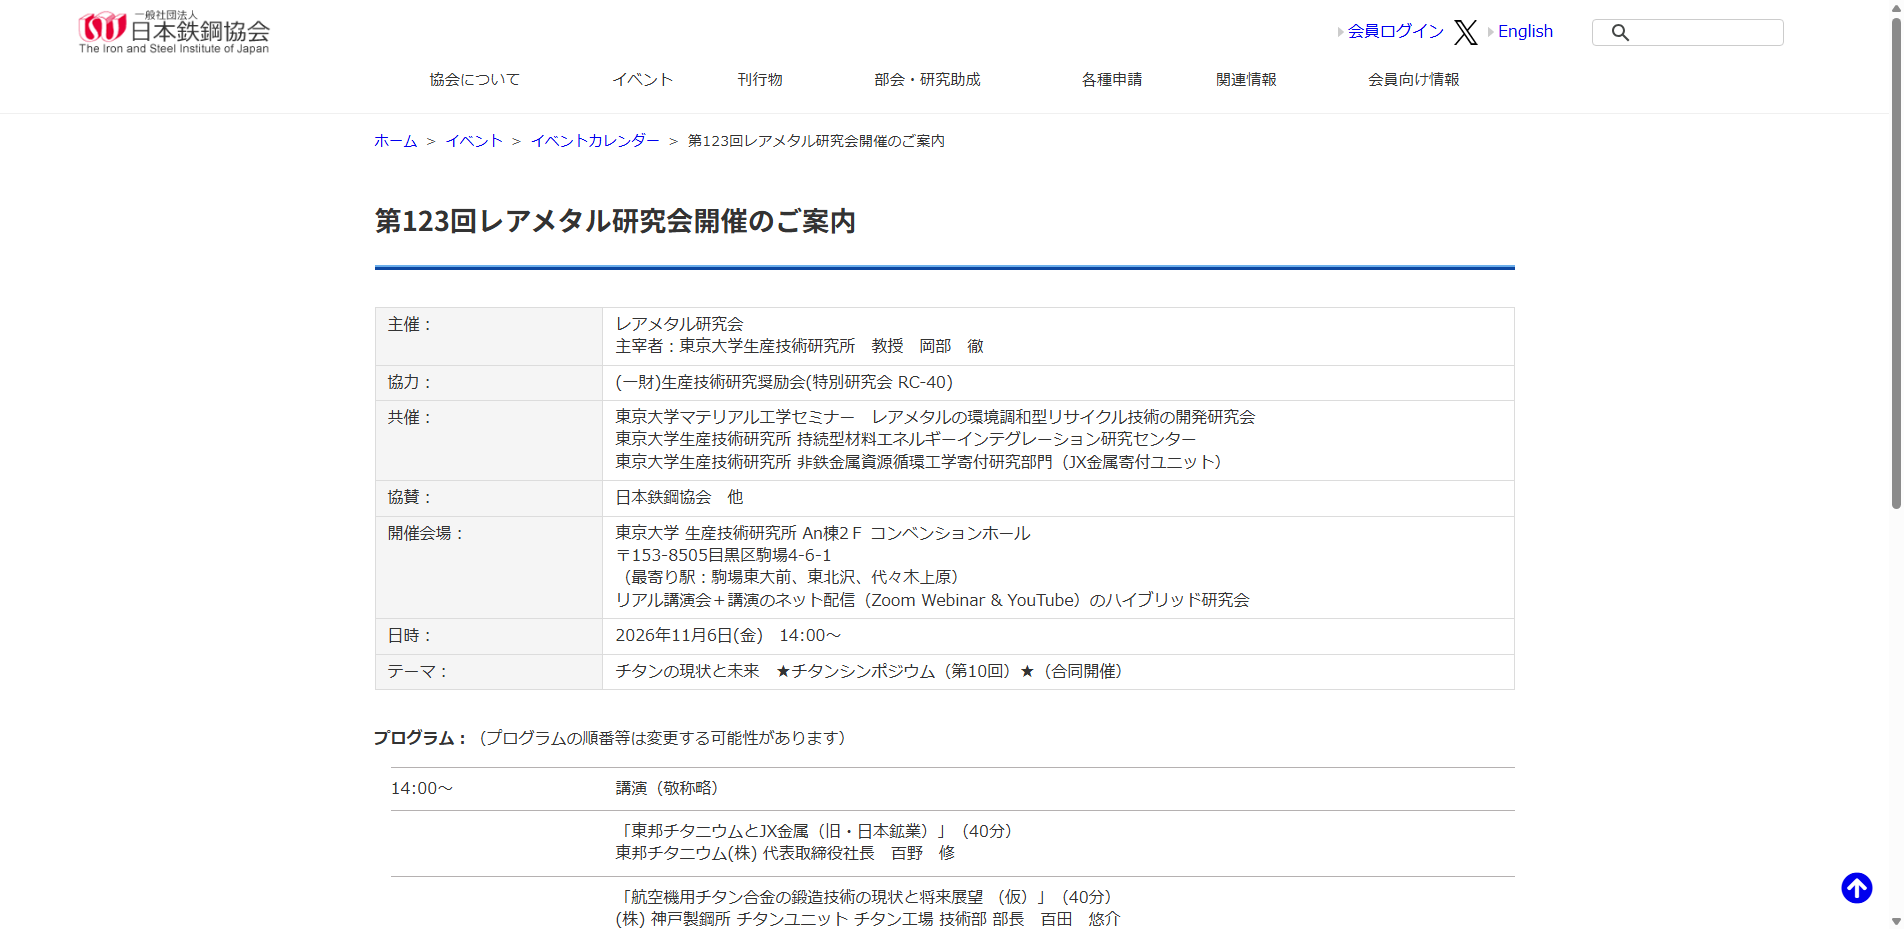The image size is (1904, 929).
Task: Switch to the English site link
Action: point(1525,31)
